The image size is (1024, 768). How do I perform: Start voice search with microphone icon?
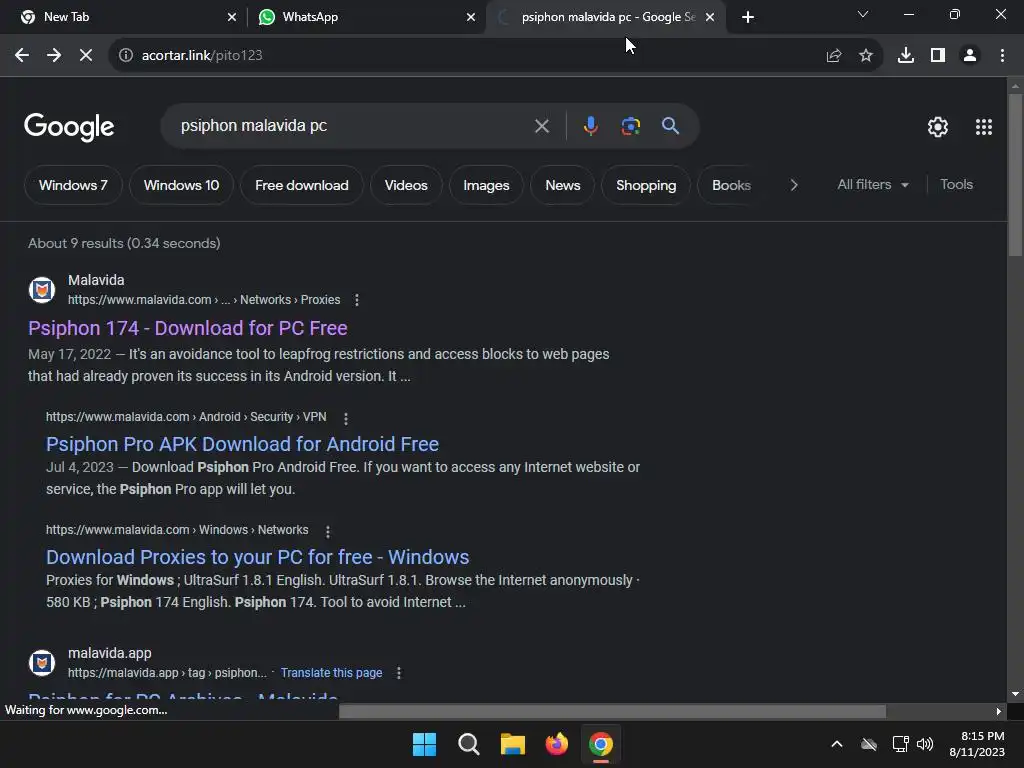click(590, 126)
